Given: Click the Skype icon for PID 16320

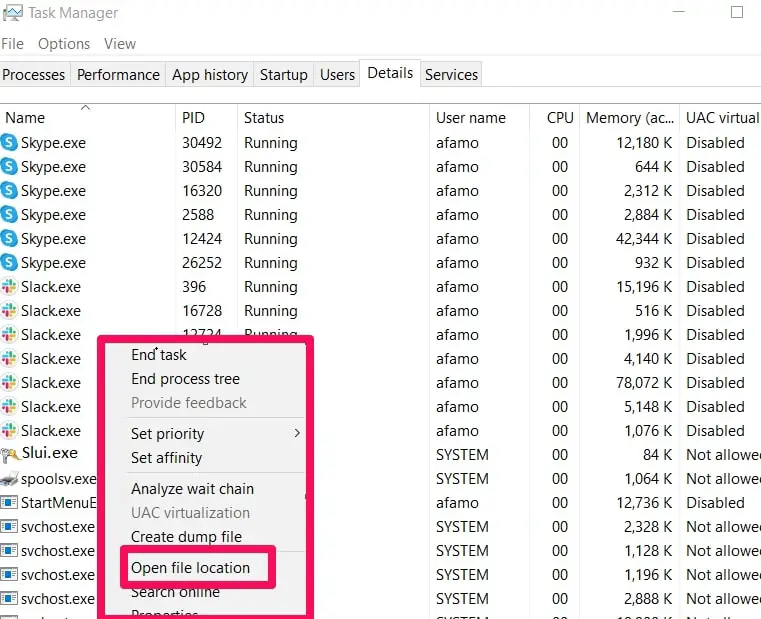Looking at the screenshot, I should pos(9,191).
